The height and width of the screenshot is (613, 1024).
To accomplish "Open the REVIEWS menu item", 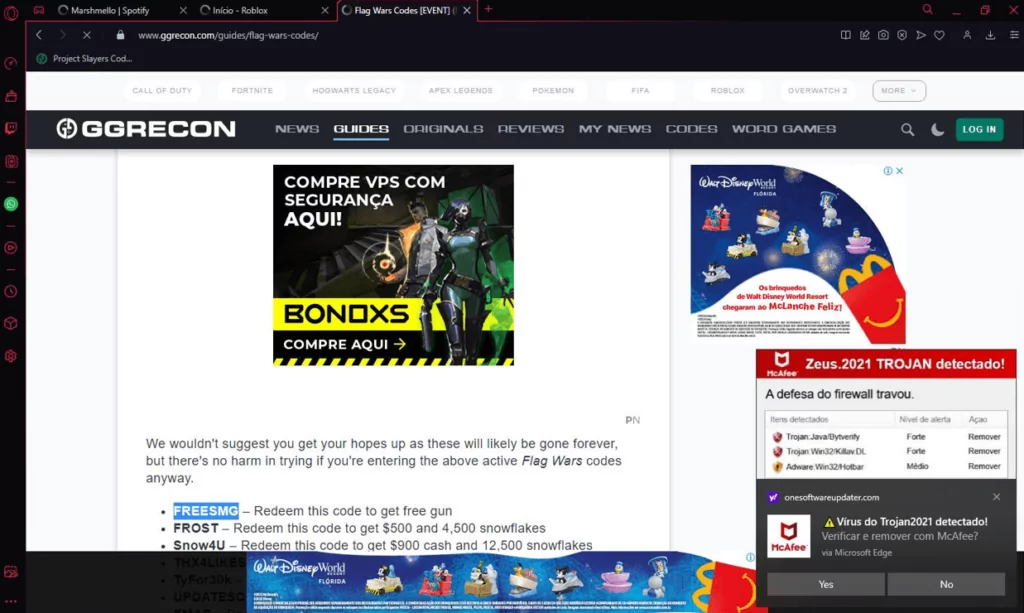I will point(531,129).
